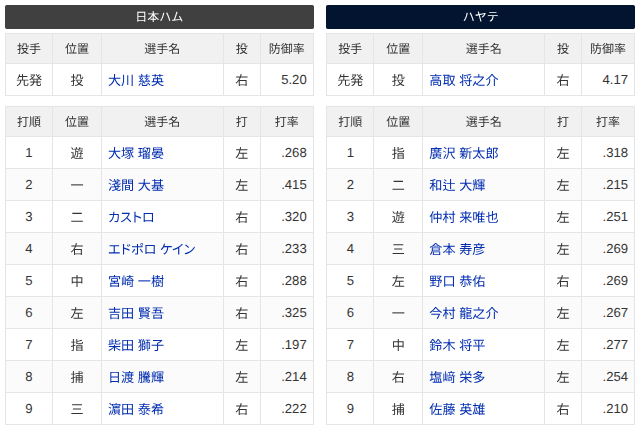Viewport: 644px width, 434px height.
Task: Select player link 淺間 大基
Action: click(136, 185)
